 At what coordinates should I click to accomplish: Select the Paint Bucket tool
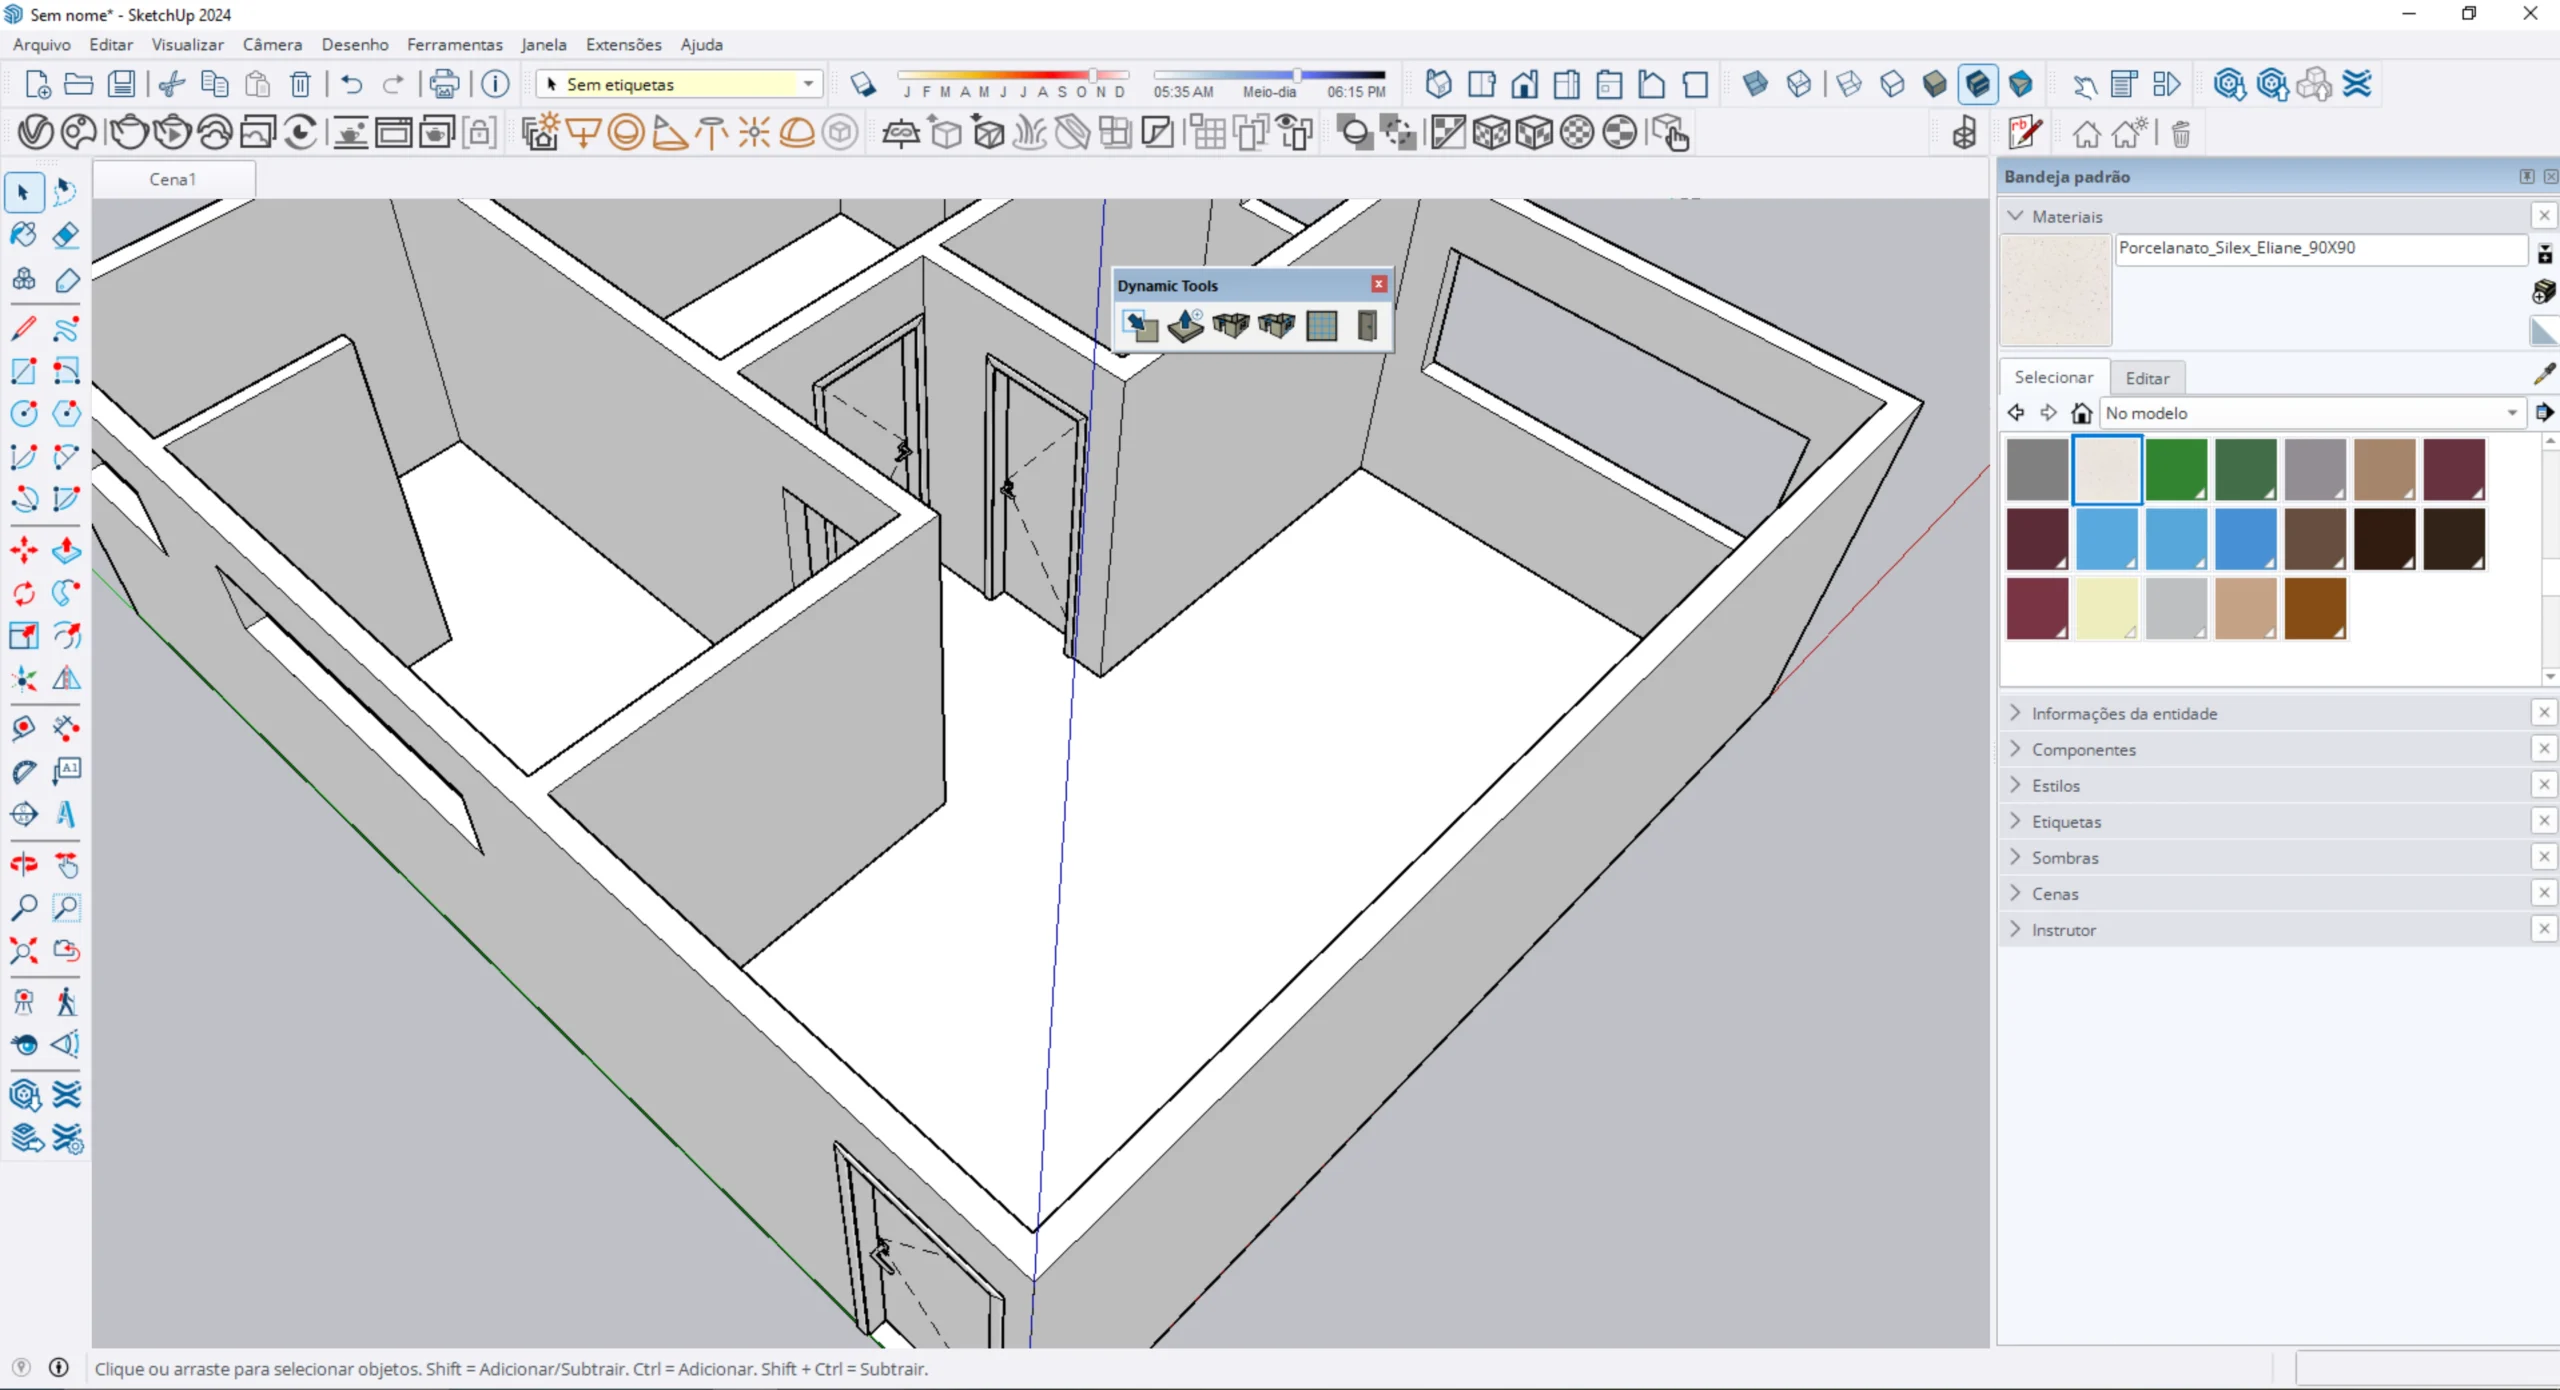24,235
